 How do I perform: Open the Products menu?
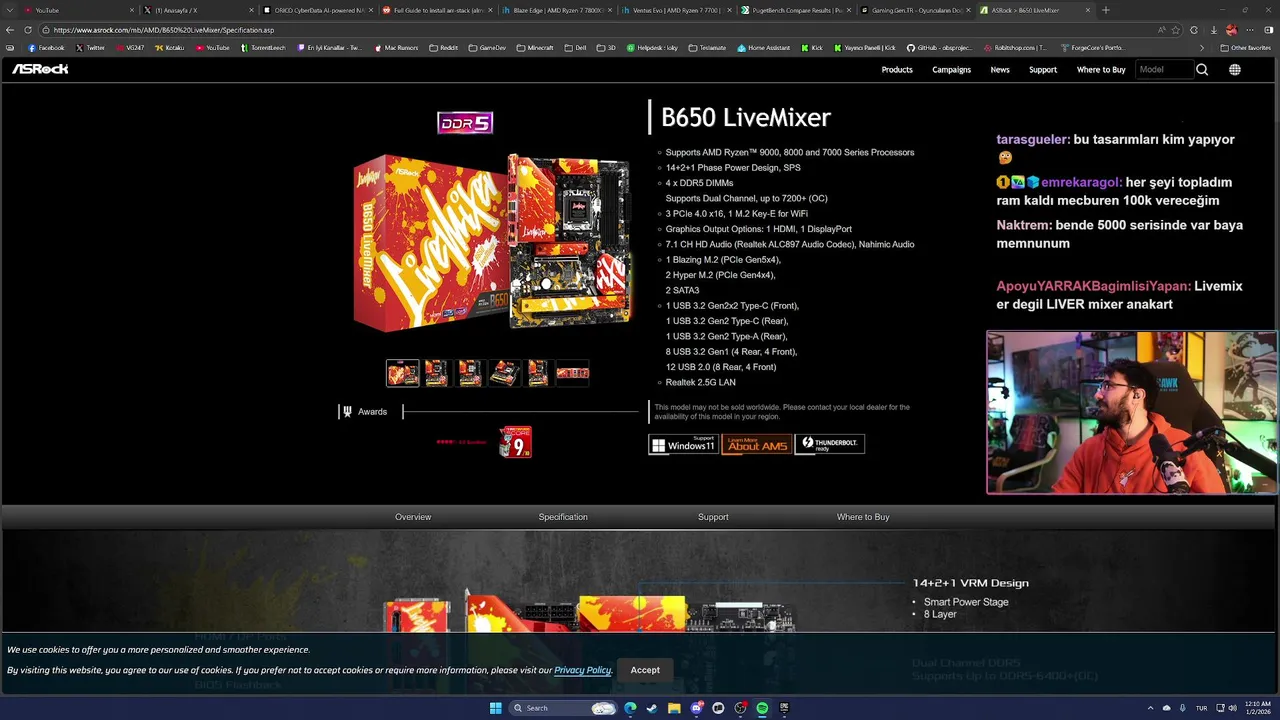(x=897, y=69)
